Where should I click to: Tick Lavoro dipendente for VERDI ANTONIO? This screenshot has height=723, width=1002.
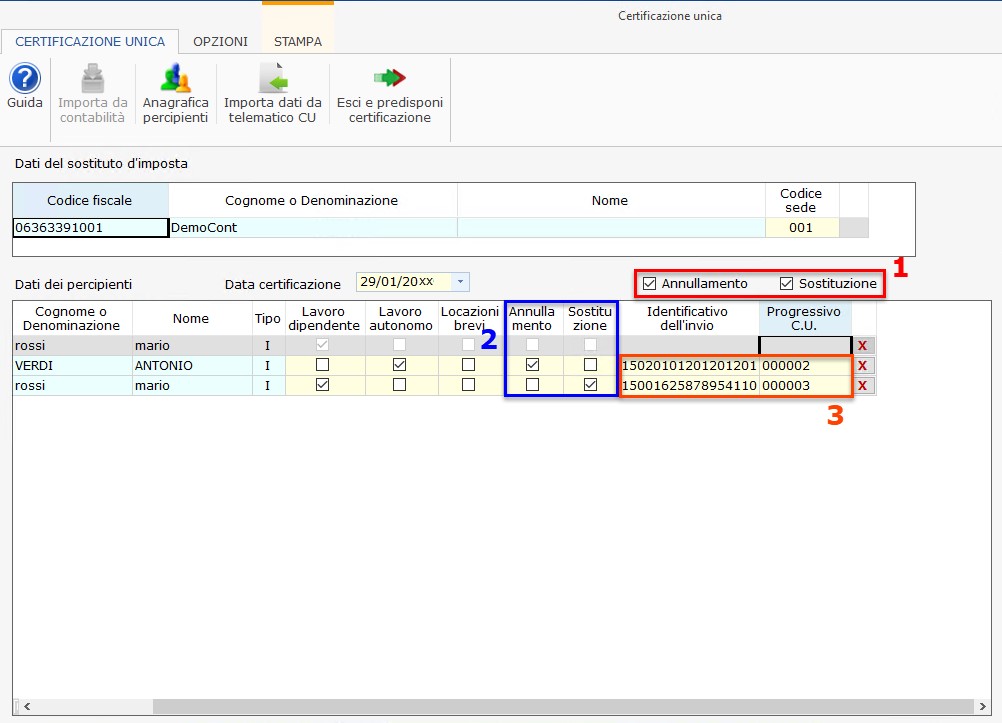[x=323, y=365]
